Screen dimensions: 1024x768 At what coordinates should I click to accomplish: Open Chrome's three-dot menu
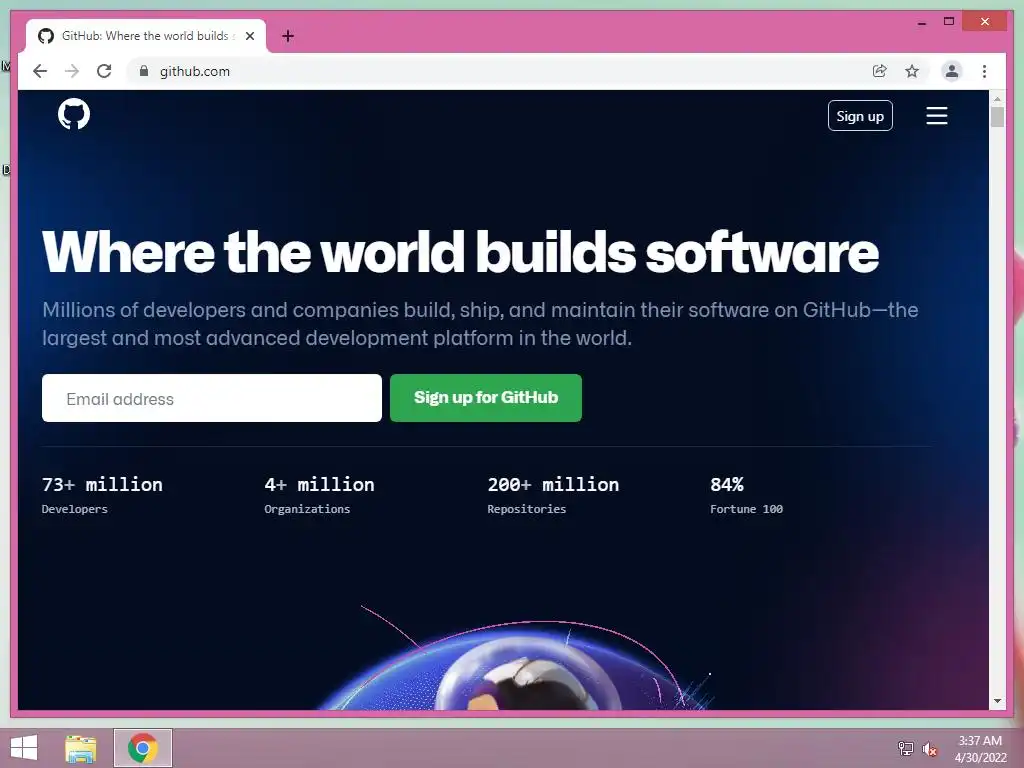[984, 71]
